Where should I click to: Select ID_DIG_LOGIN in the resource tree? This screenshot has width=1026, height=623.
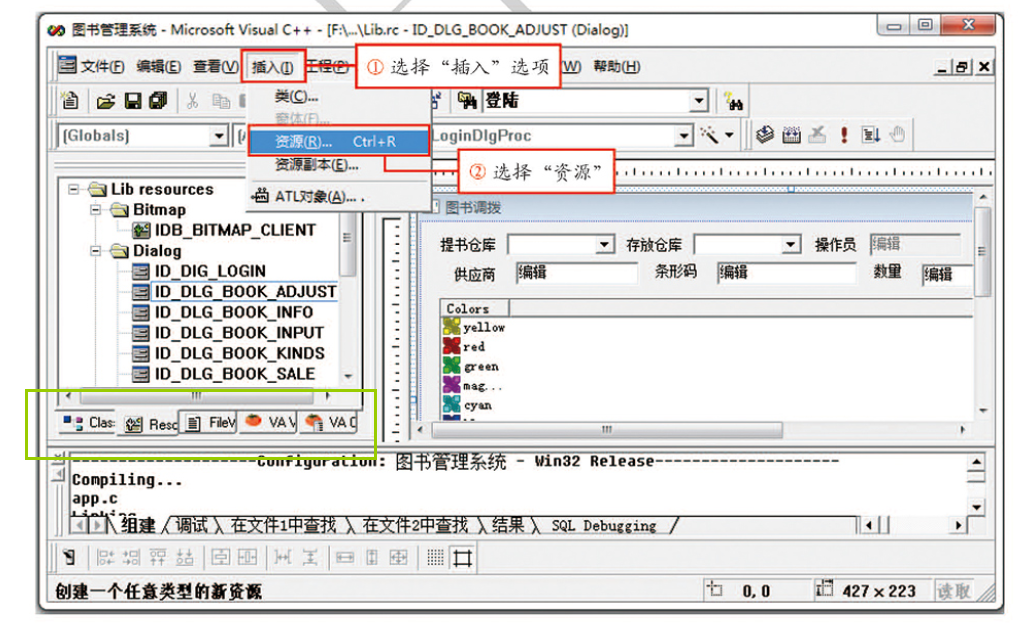pyautogui.click(x=210, y=271)
